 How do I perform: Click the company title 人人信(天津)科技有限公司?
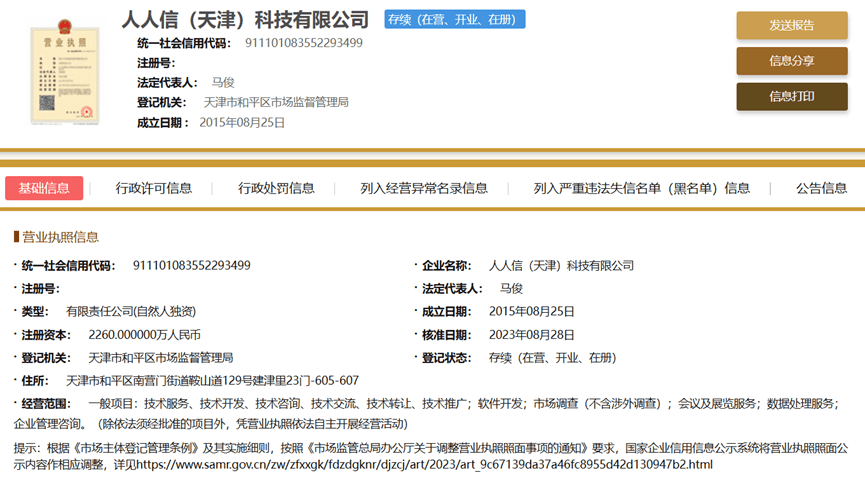point(245,20)
